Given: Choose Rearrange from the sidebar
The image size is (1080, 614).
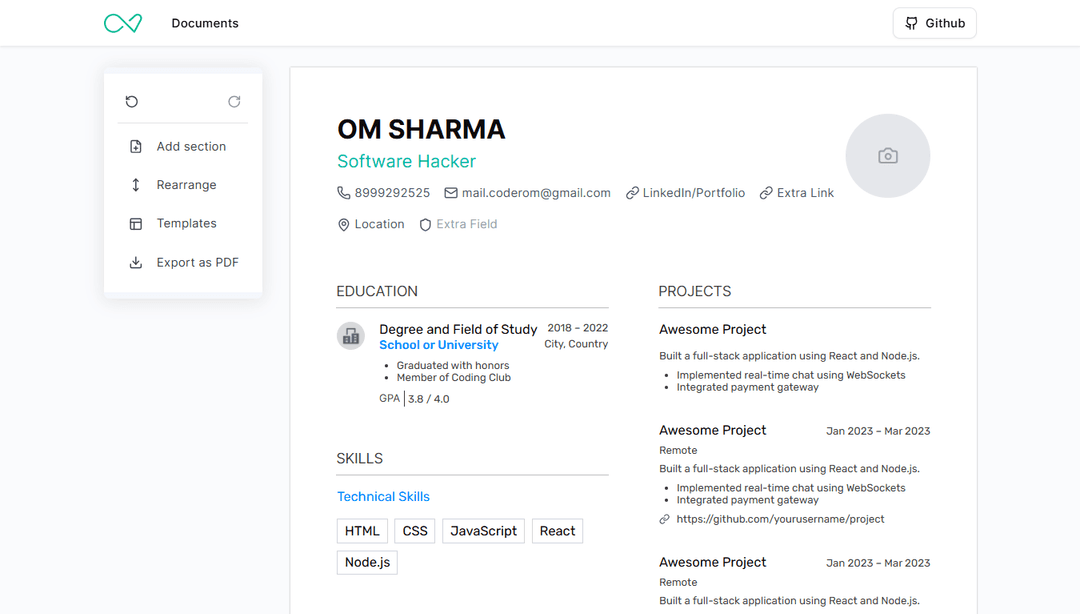Looking at the screenshot, I should [186, 185].
